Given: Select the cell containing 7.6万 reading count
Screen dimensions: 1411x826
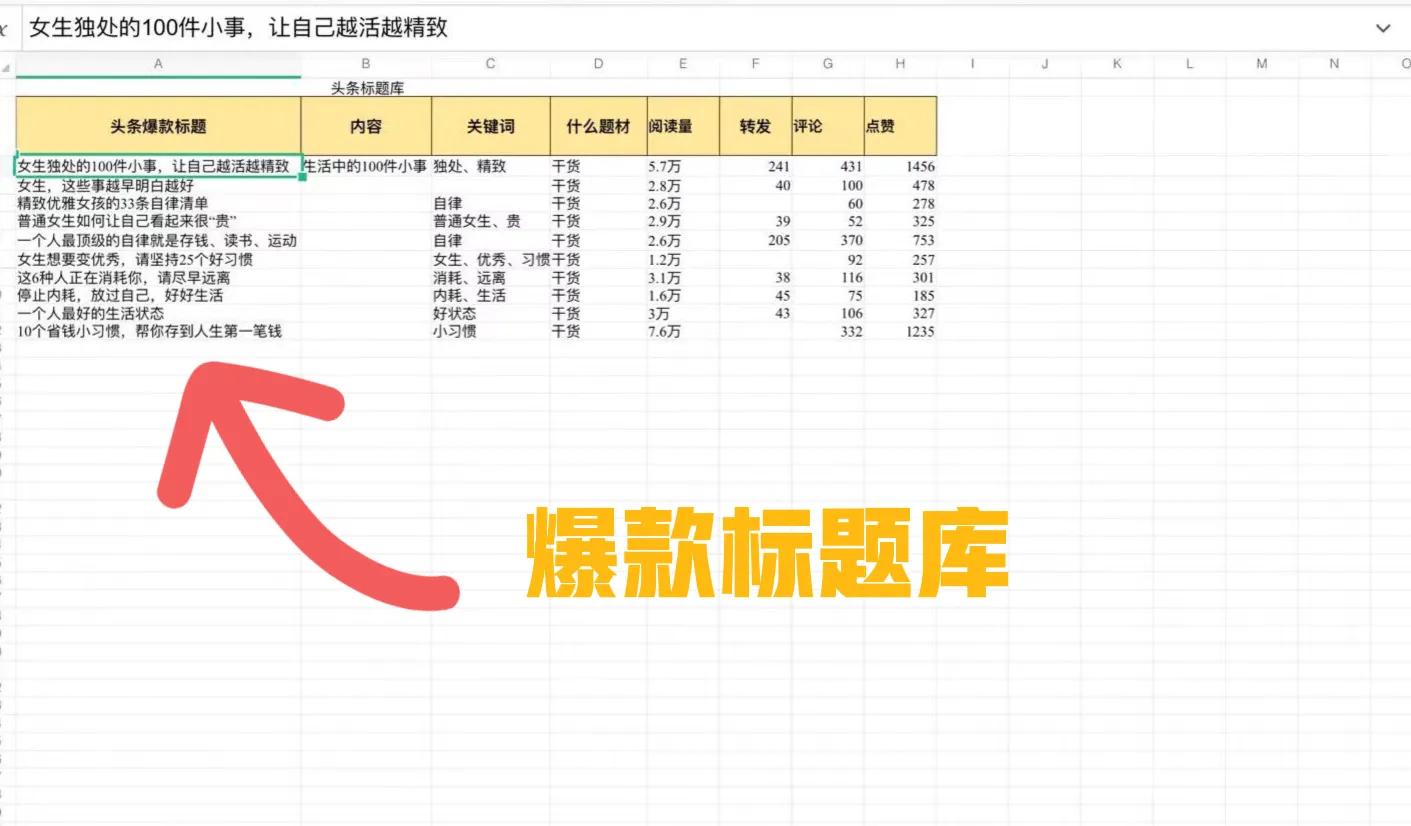Looking at the screenshot, I should click(683, 331).
